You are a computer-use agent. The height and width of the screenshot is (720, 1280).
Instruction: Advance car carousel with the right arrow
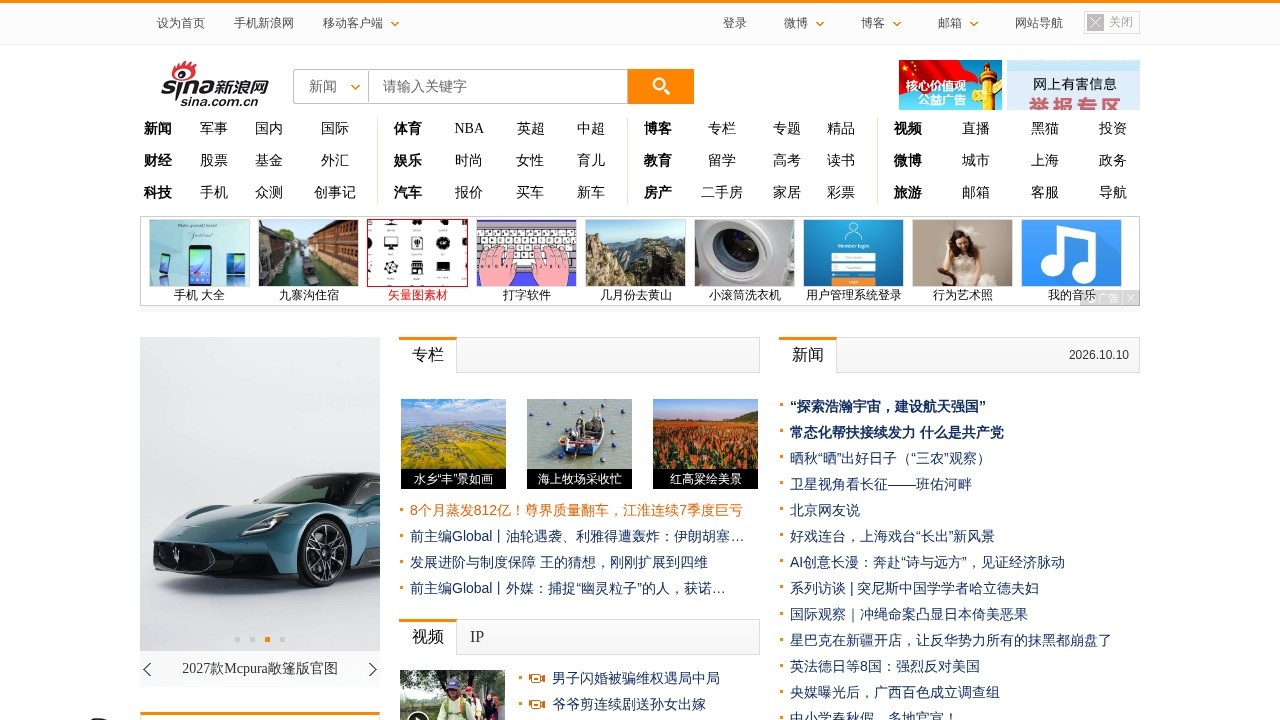(372, 669)
